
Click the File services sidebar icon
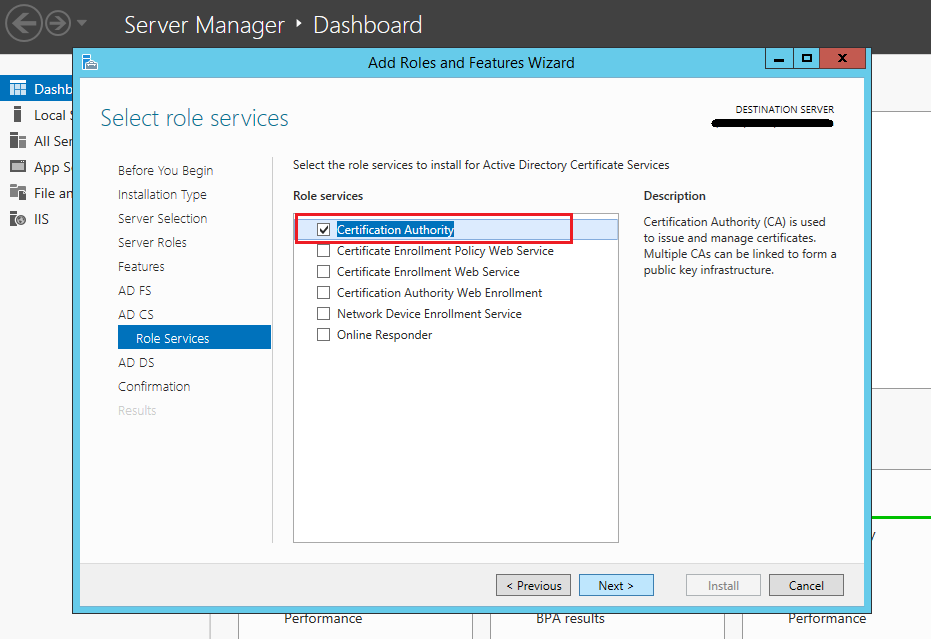(x=18, y=193)
